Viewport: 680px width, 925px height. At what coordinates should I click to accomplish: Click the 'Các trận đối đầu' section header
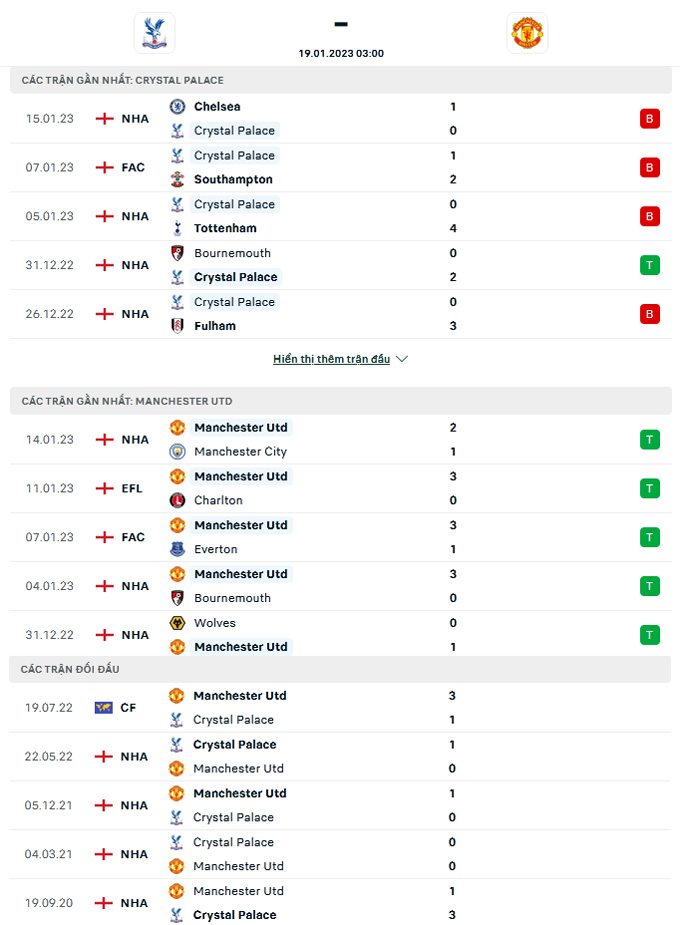[70, 669]
